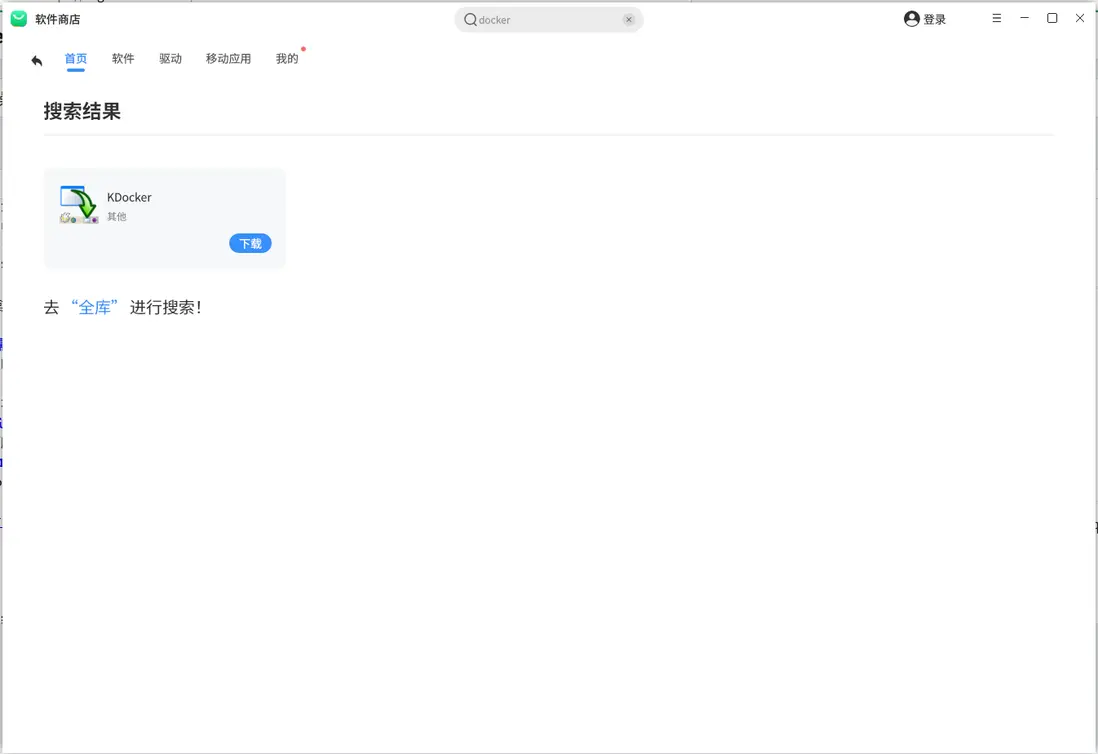Clear the docker search with the X icon
This screenshot has width=1098, height=754.
(629, 19)
